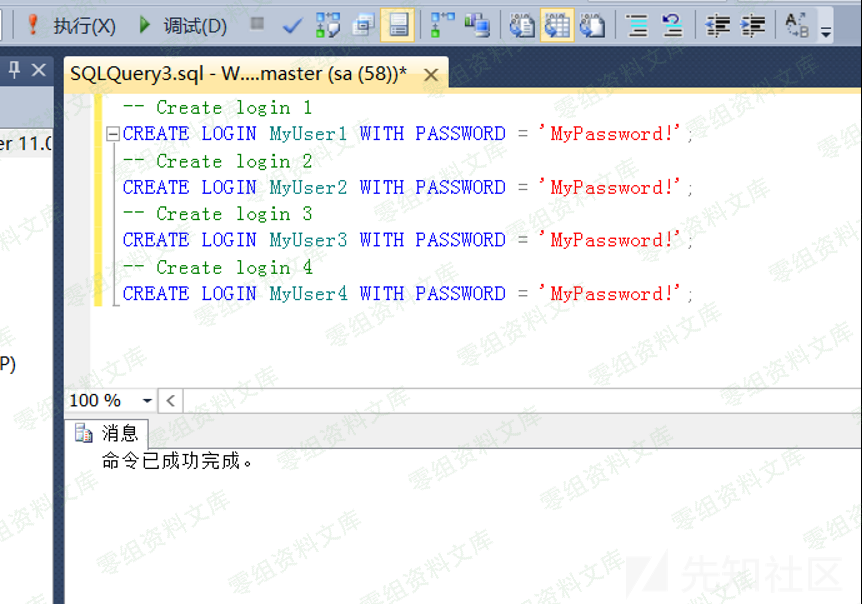Decrease the line indent
The width and height of the screenshot is (862, 604).
(x=718, y=25)
